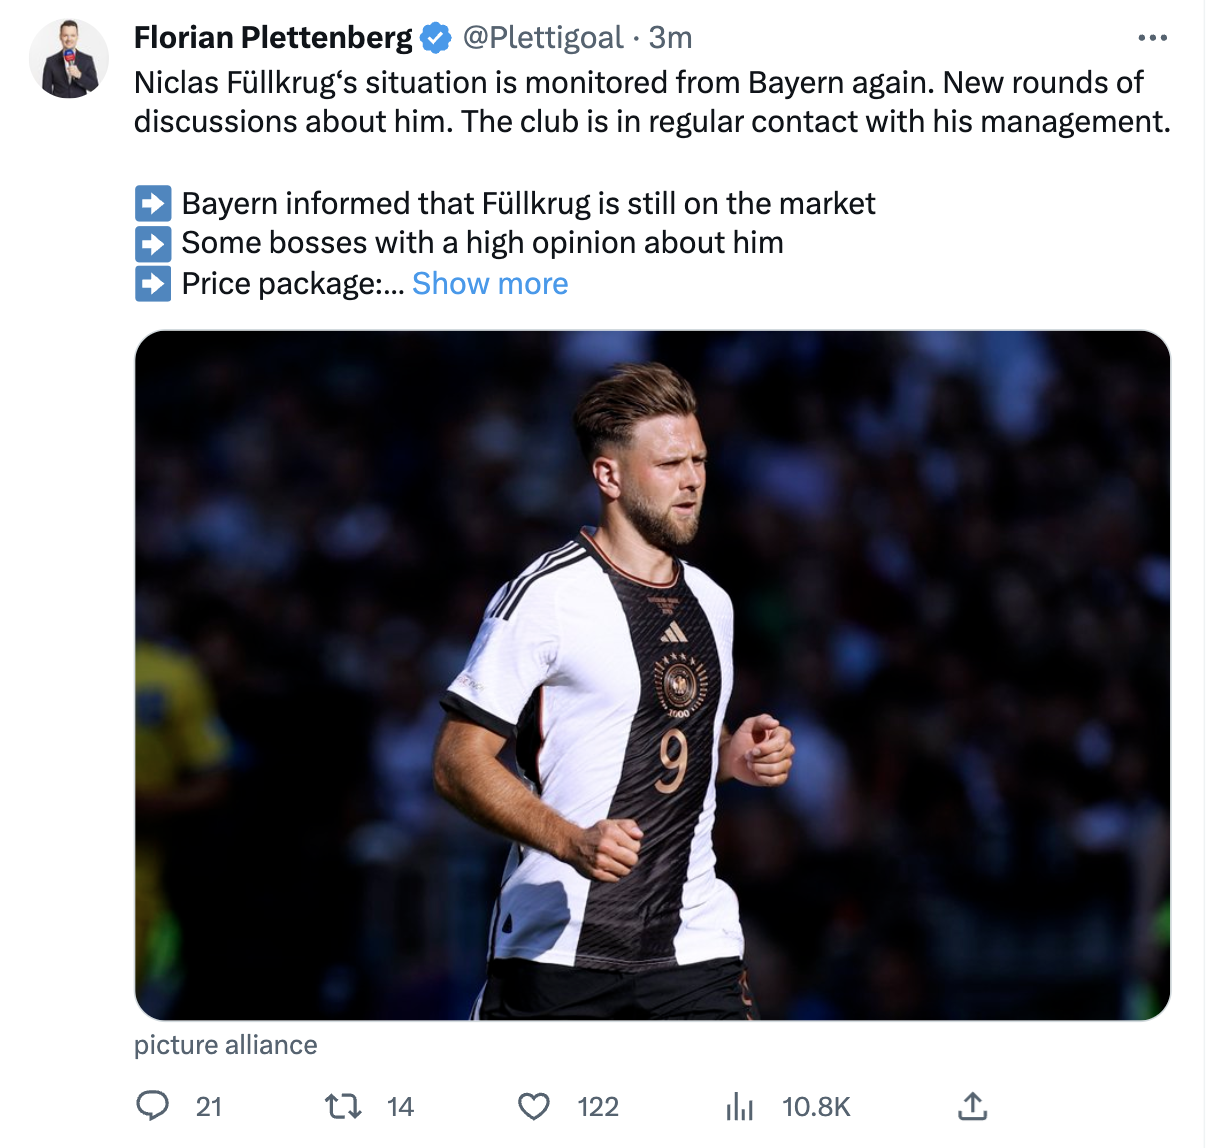Screen dimensions: 1208x1148
Task: Click the 10.8K views count
Action: click(x=816, y=1106)
